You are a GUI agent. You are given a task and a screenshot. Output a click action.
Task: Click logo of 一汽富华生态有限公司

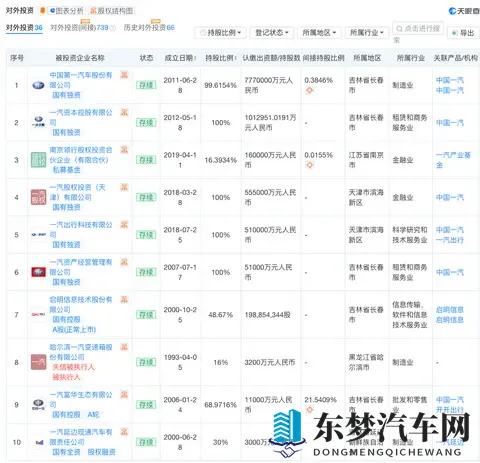point(38,405)
